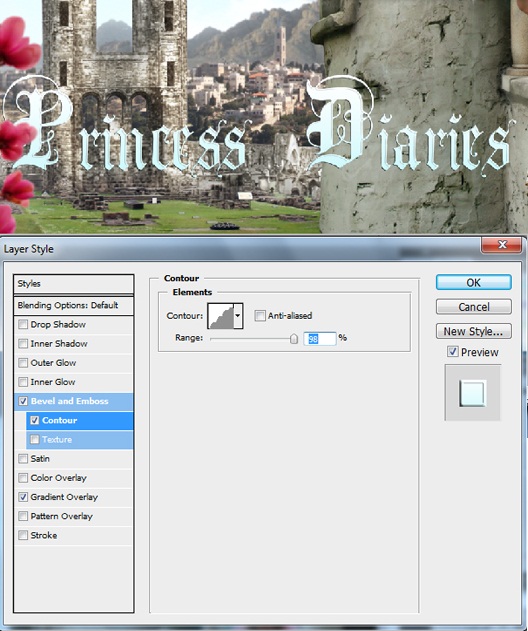
Task: Click OK to apply layer style
Action: tap(474, 283)
